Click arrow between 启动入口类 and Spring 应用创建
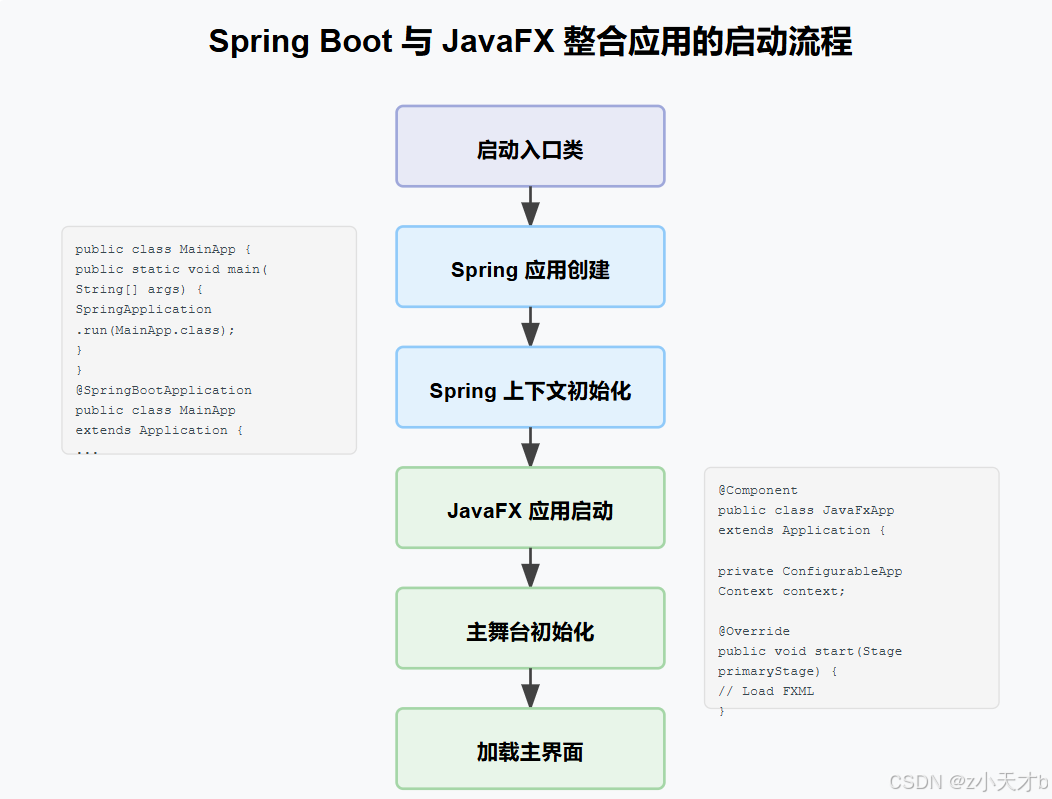Image resolution: width=1052 pixels, height=799 pixels. (x=530, y=206)
